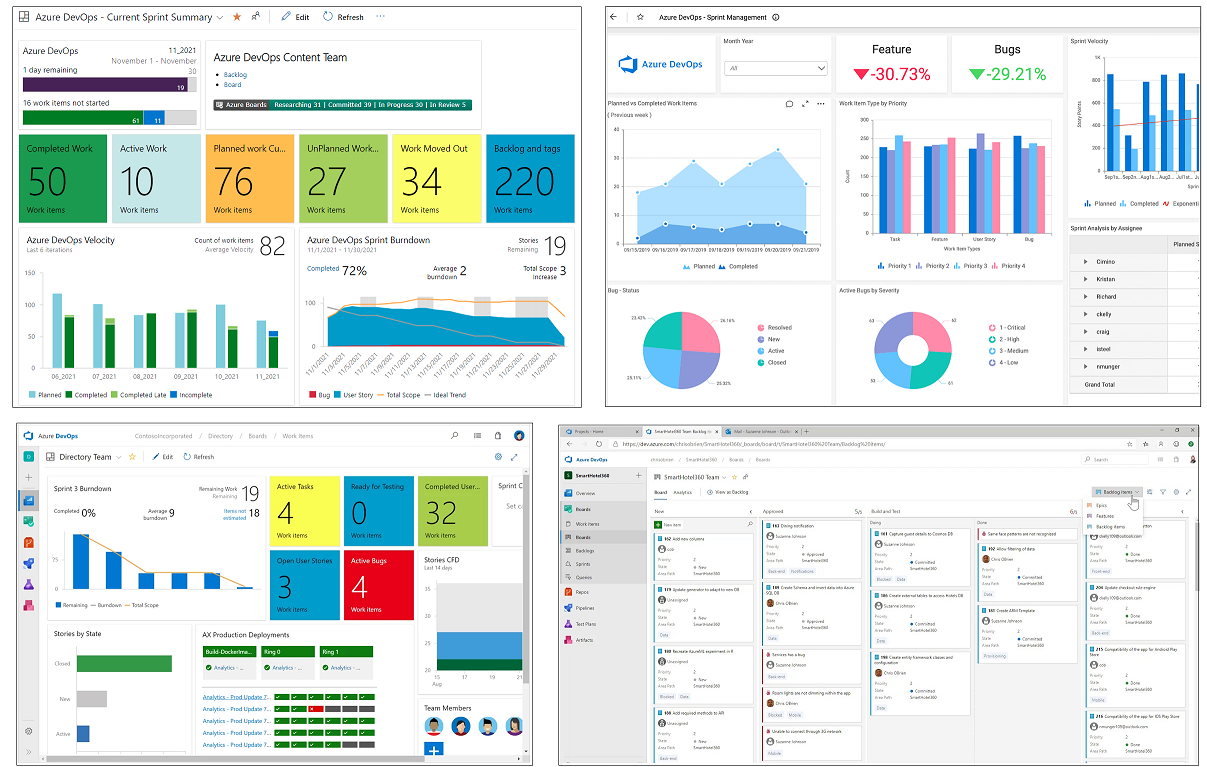Screen dimensions: 1207x767
Task: Open project settings gear at Directory sidebar bottom
Action: [29, 731]
